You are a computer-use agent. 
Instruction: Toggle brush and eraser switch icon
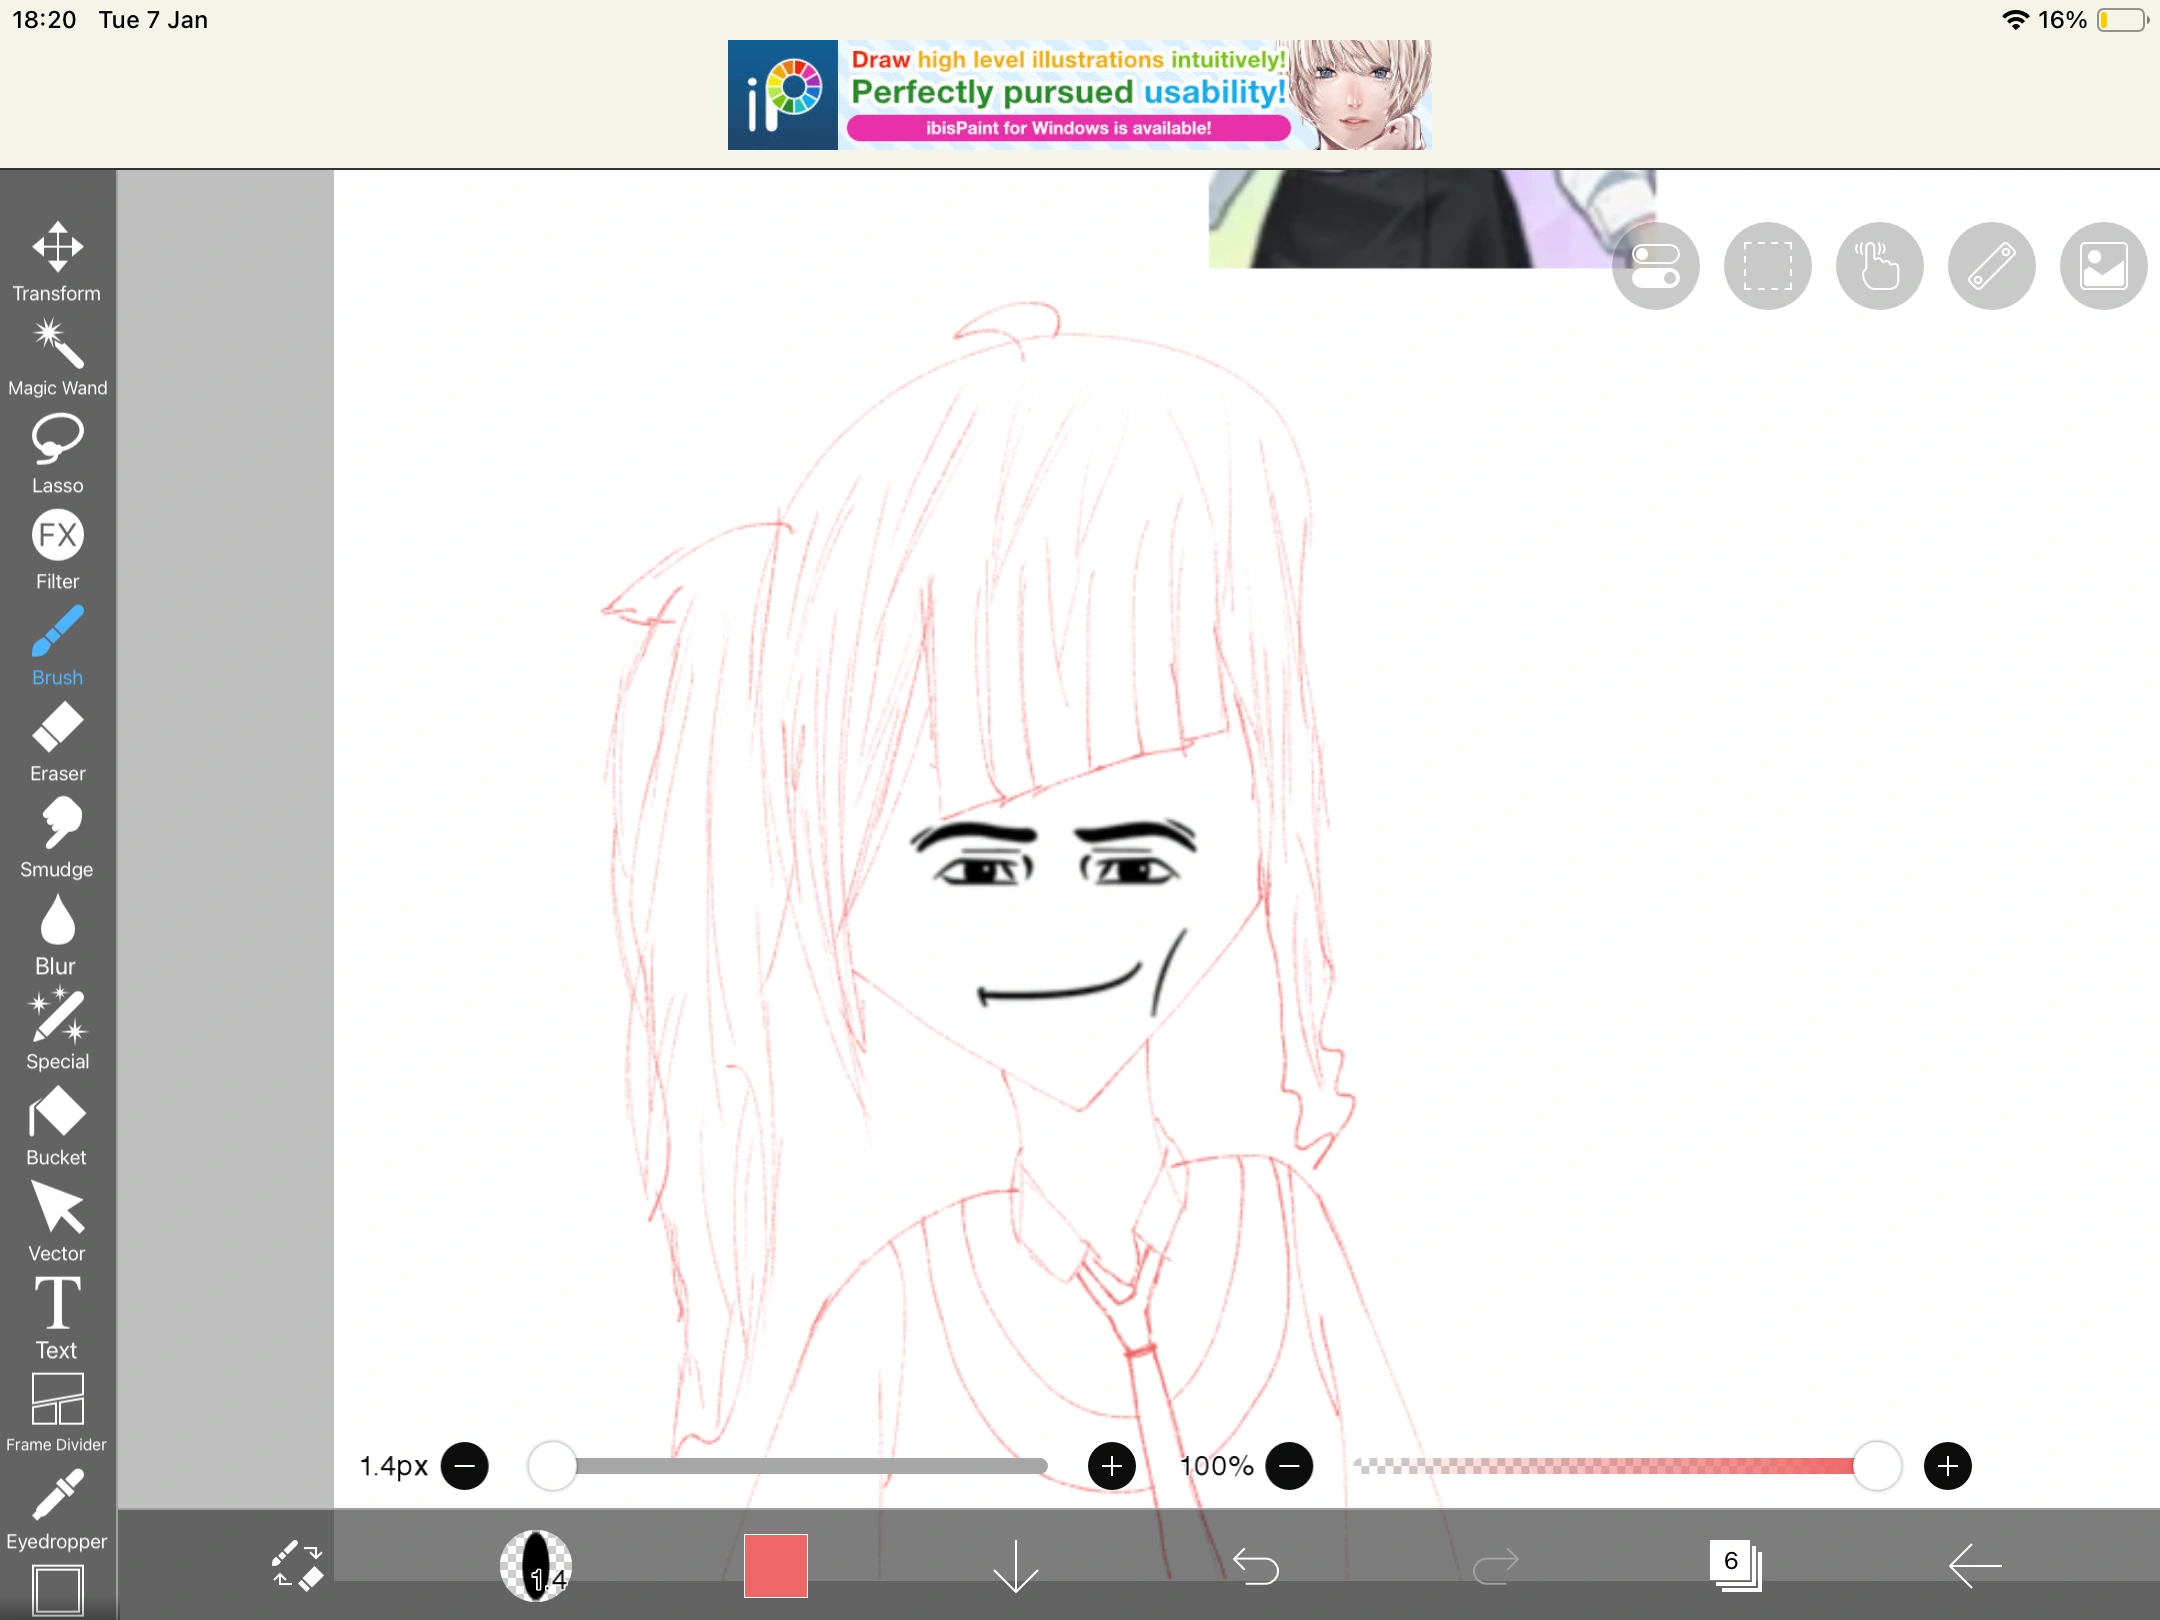click(x=296, y=1565)
